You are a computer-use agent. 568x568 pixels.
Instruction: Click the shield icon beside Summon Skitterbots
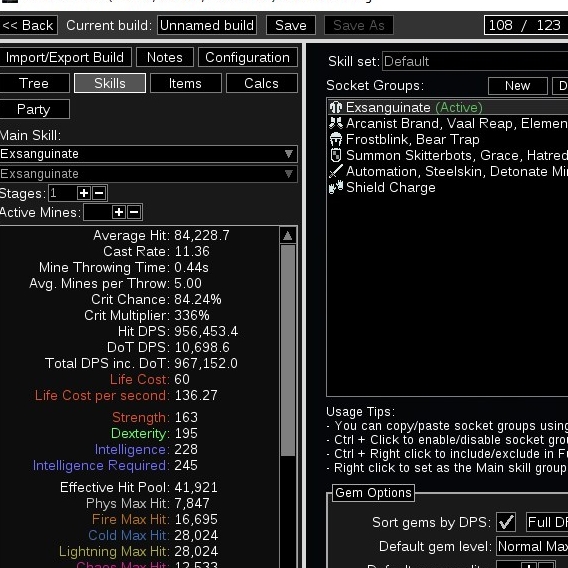click(x=336, y=155)
